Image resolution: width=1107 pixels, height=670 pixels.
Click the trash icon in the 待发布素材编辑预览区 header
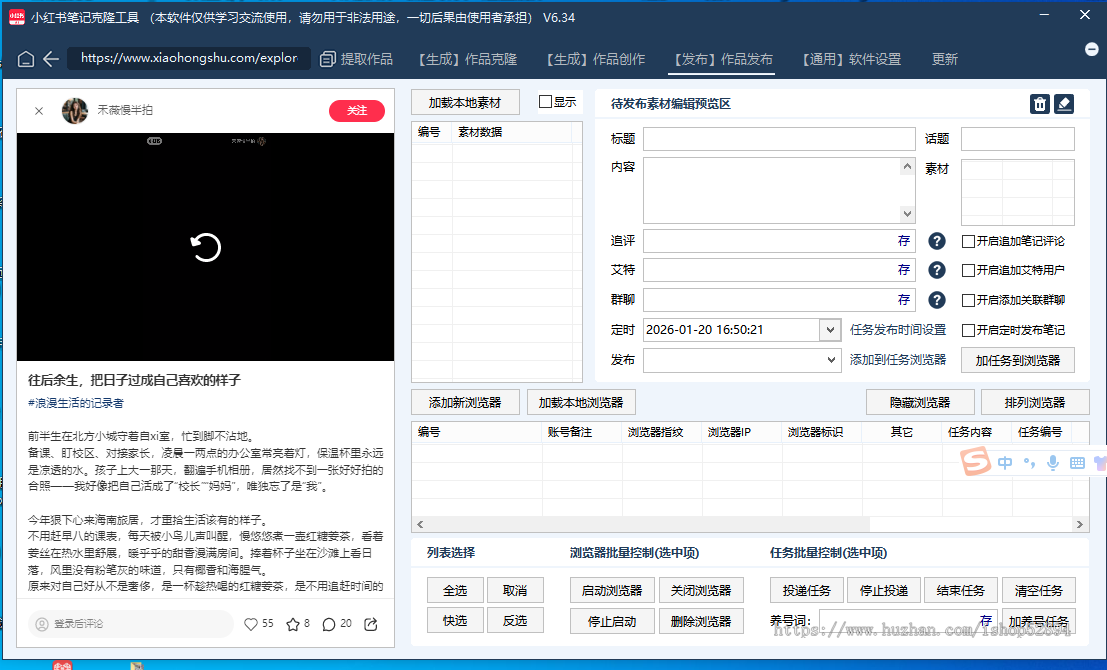click(x=1040, y=104)
